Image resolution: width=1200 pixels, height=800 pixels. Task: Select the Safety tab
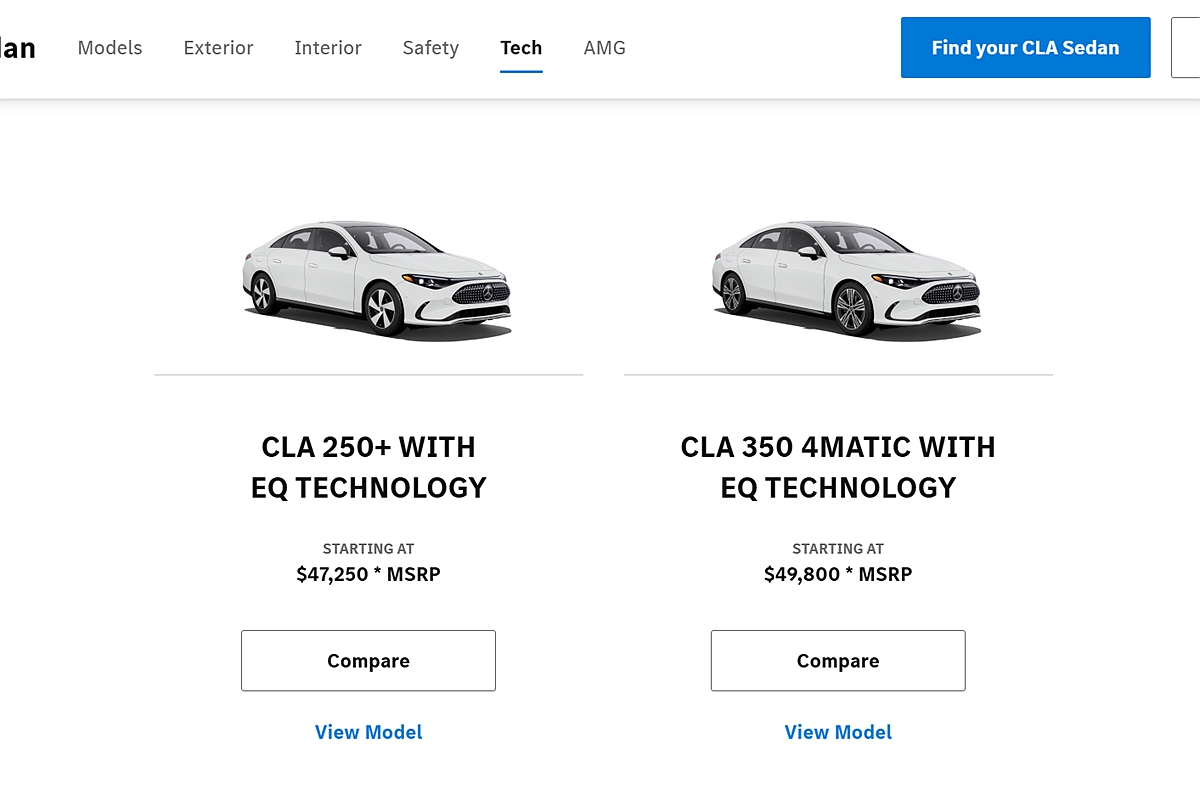(x=430, y=48)
